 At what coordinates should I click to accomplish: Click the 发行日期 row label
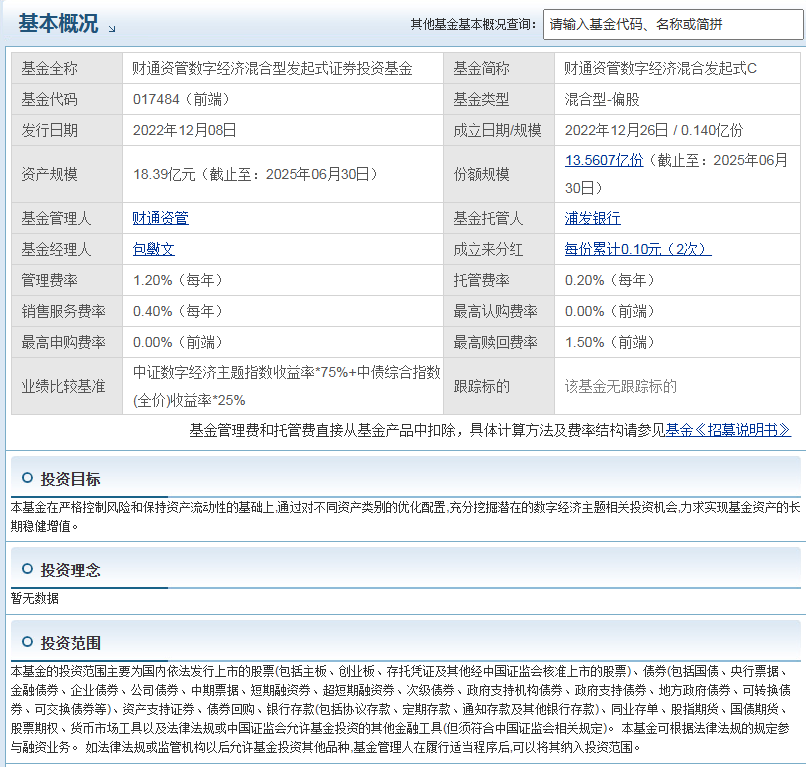click(49, 130)
